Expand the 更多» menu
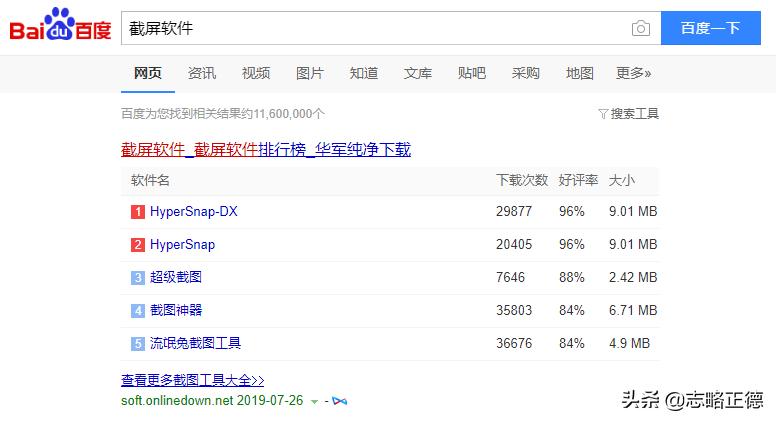Viewport: 776px width, 422px height. (x=633, y=73)
